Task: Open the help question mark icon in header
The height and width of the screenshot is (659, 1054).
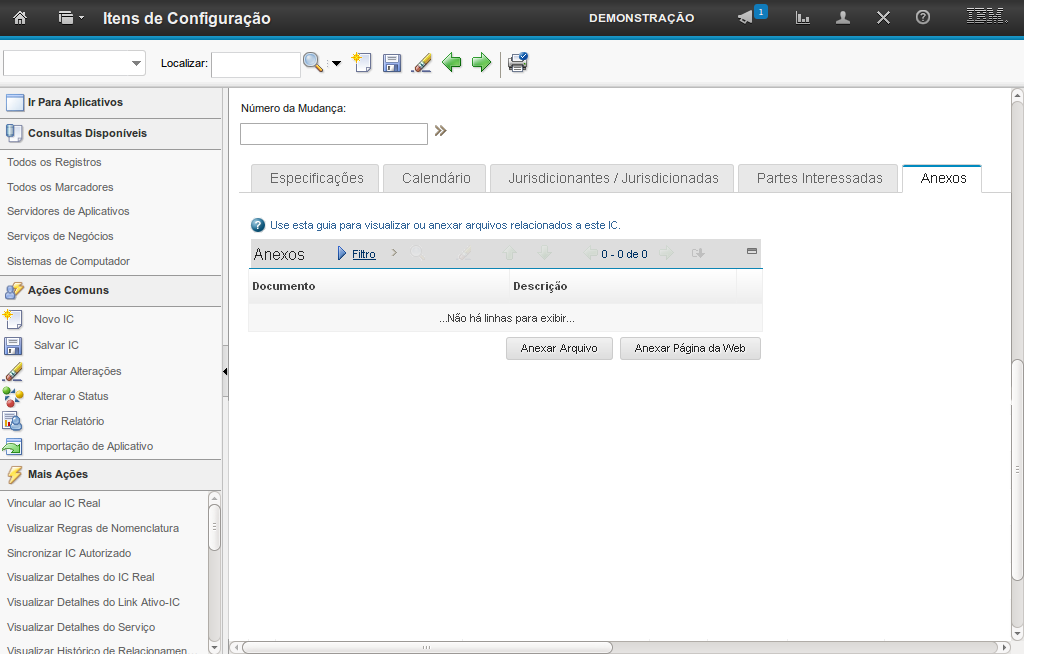Action: click(923, 18)
